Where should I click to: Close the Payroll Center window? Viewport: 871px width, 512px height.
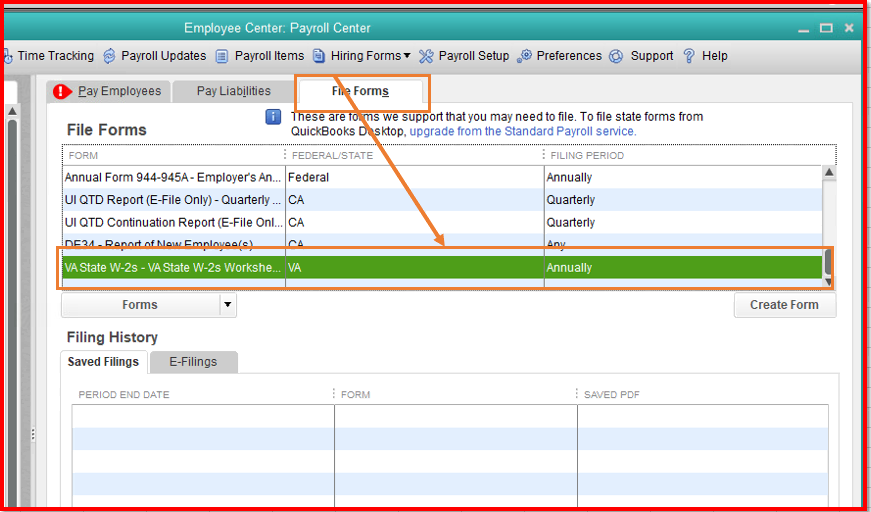coord(849,28)
